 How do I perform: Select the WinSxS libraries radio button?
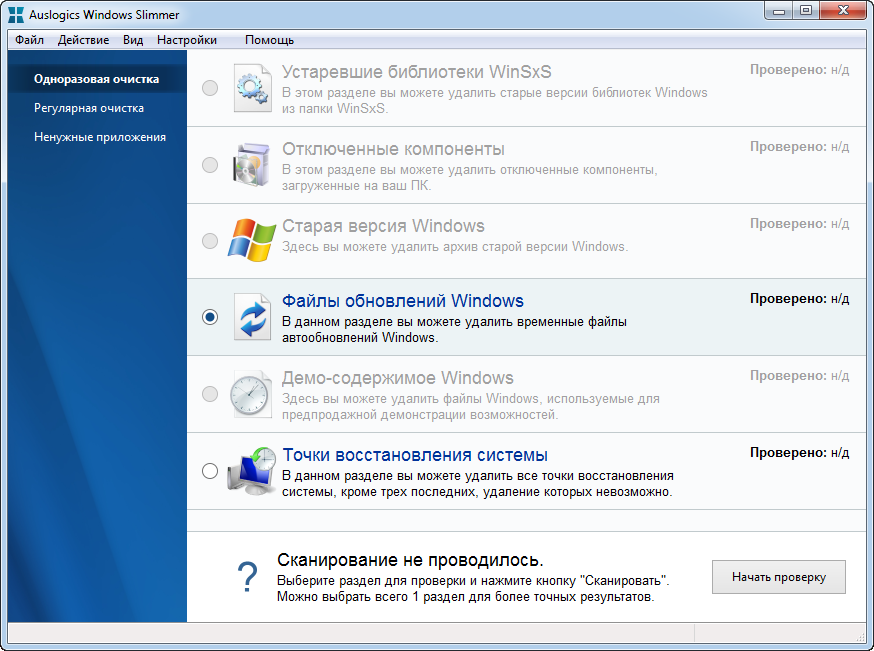click(210, 88)
